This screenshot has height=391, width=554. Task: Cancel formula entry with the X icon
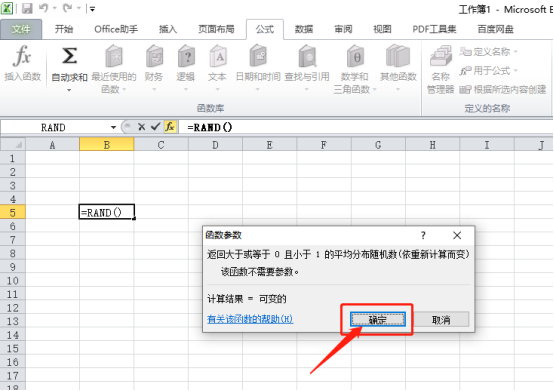coord(142,127)
